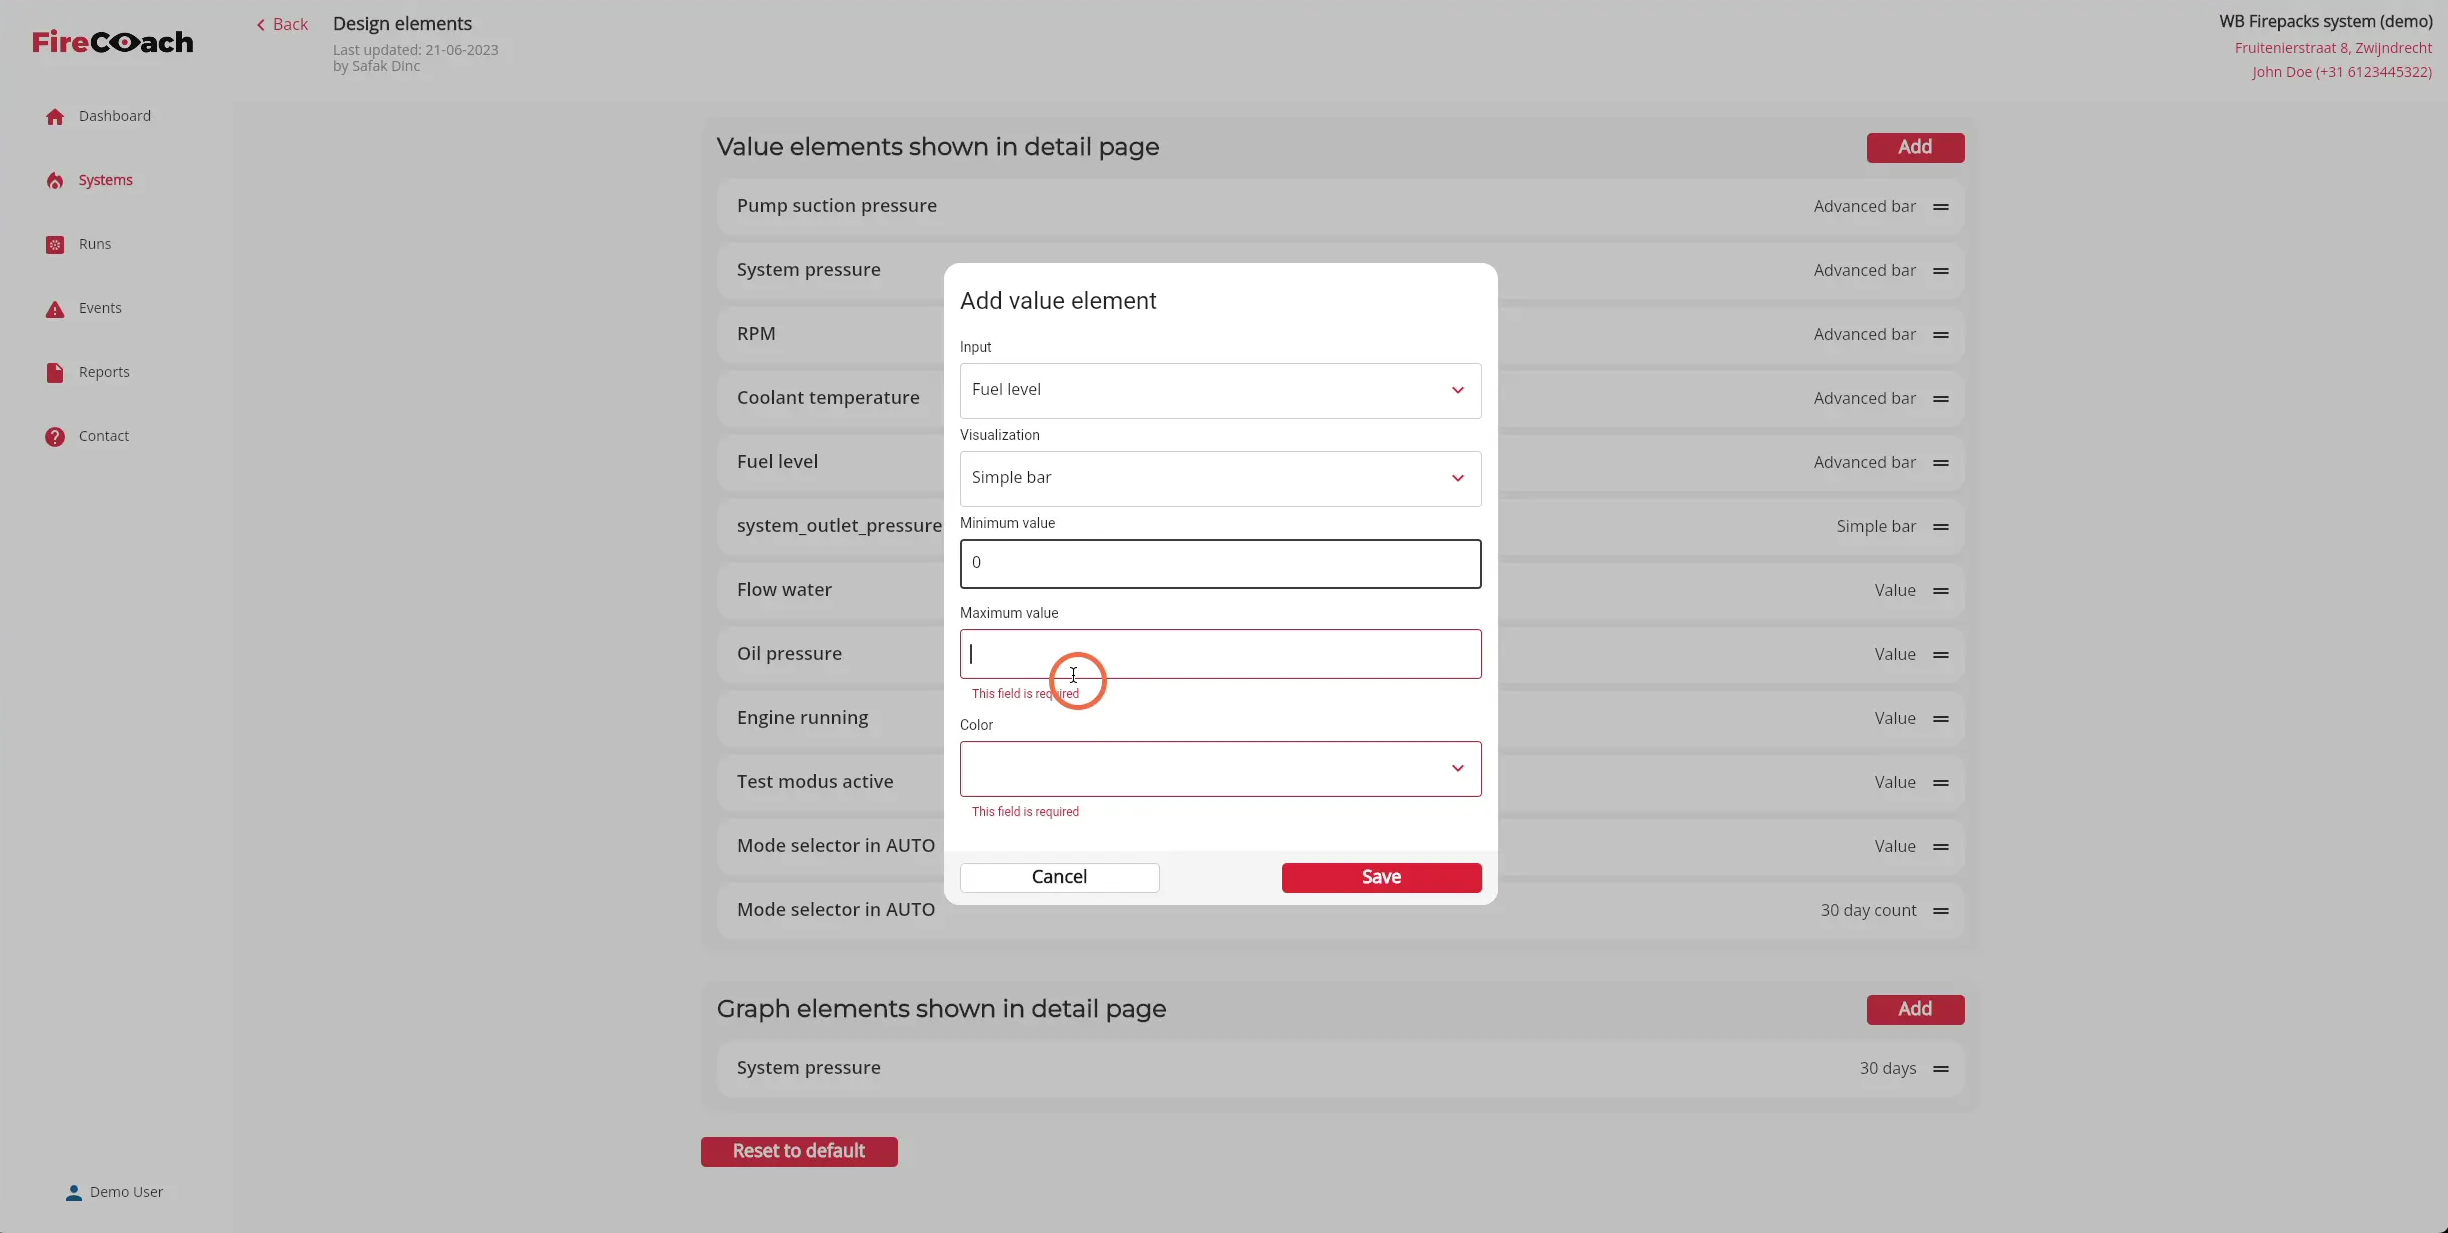This screenshot has width=2448, height=1233.
Task: Click into the Minimum value field
Action: pyautogui.click(x=1220, y=564)
